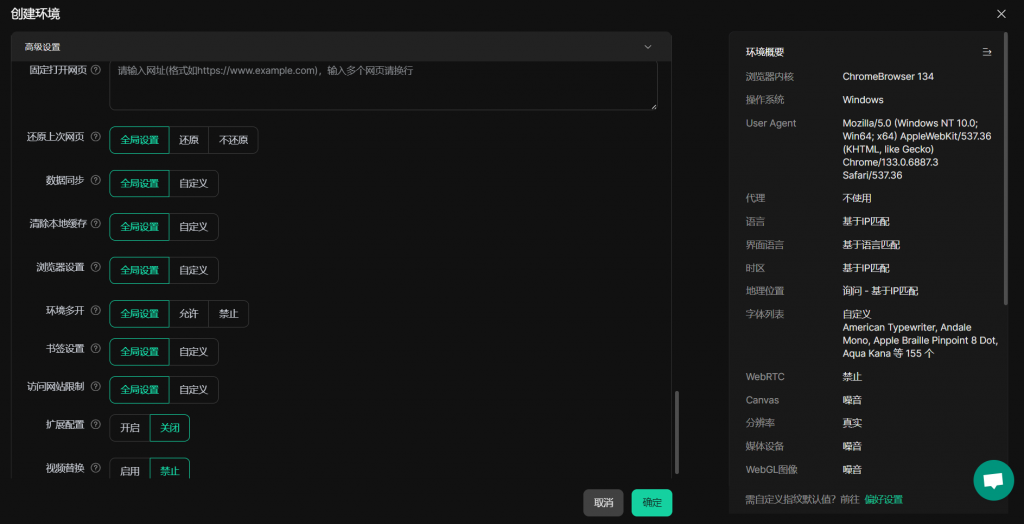Choose 自定义 for 书签设置
The height and width of the screenshot is (524, 1024).
194,352
